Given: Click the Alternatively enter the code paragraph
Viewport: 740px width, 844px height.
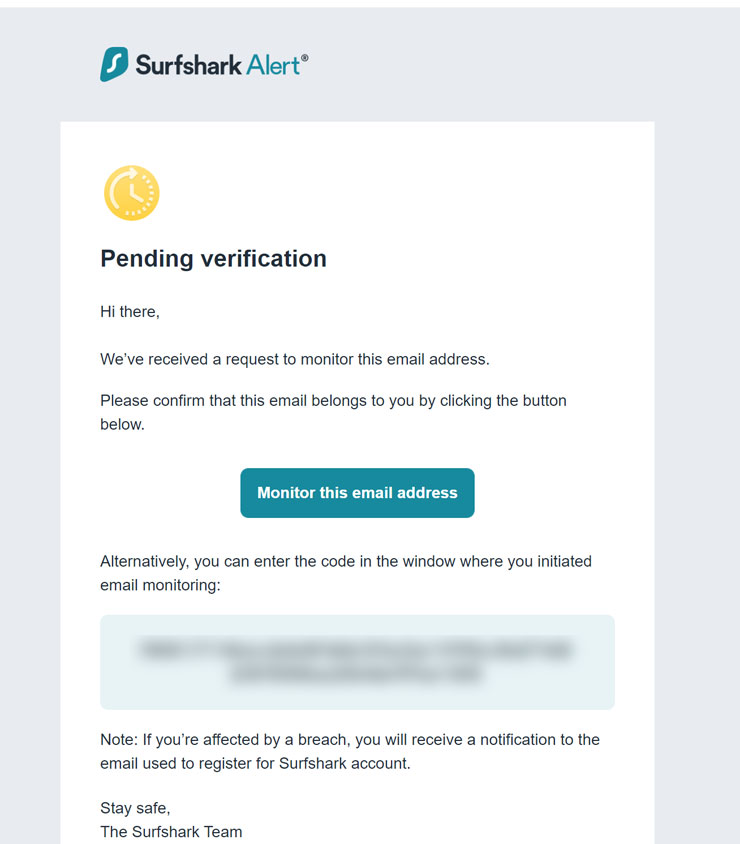Looking at the screenshot, I should coord(345,562).
